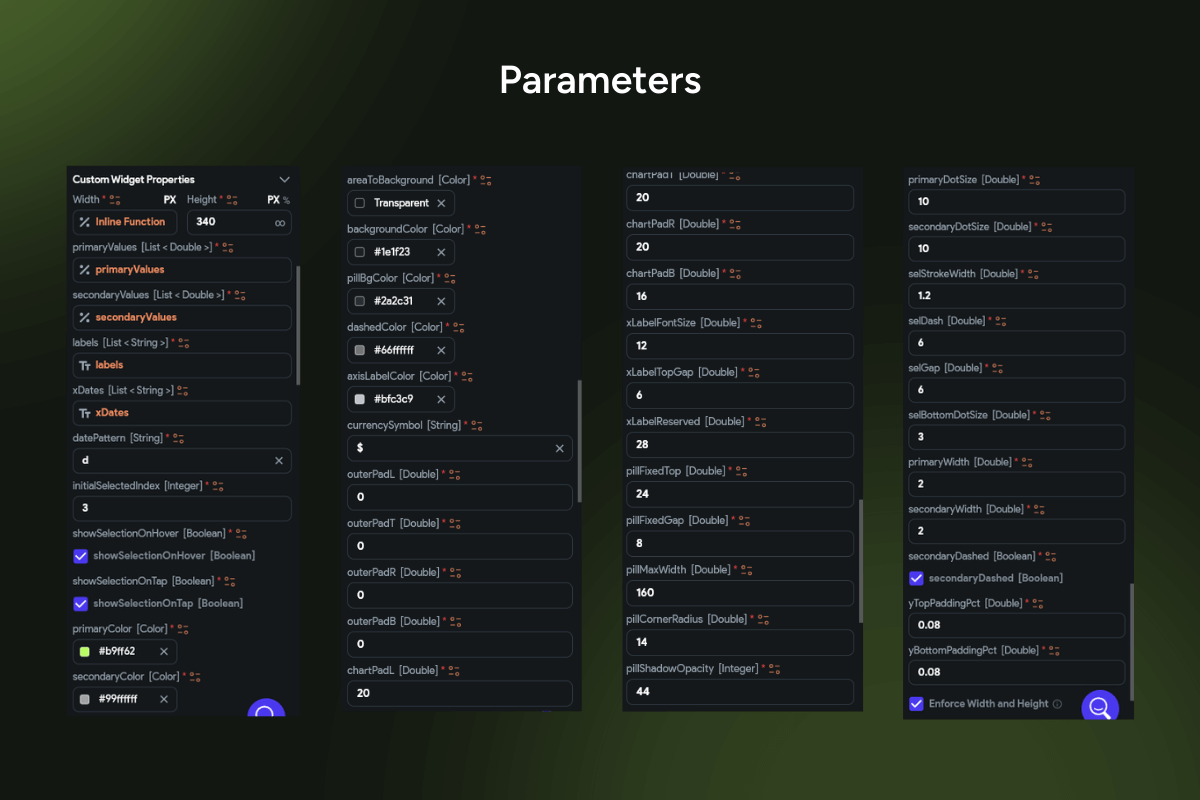Image resolution: width=1200 pixels, height=800 pixels.
Task: Click the variable binding icon beside Width
Action: 114,200
